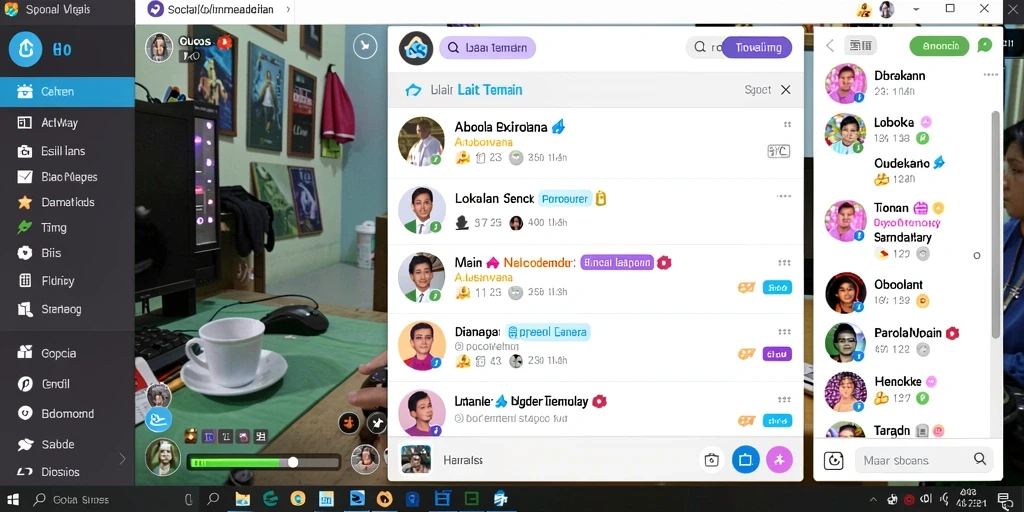Go back with the left chevron arrow
The height and width of the screenshot is (512, 1024).
tap(830, 46)
